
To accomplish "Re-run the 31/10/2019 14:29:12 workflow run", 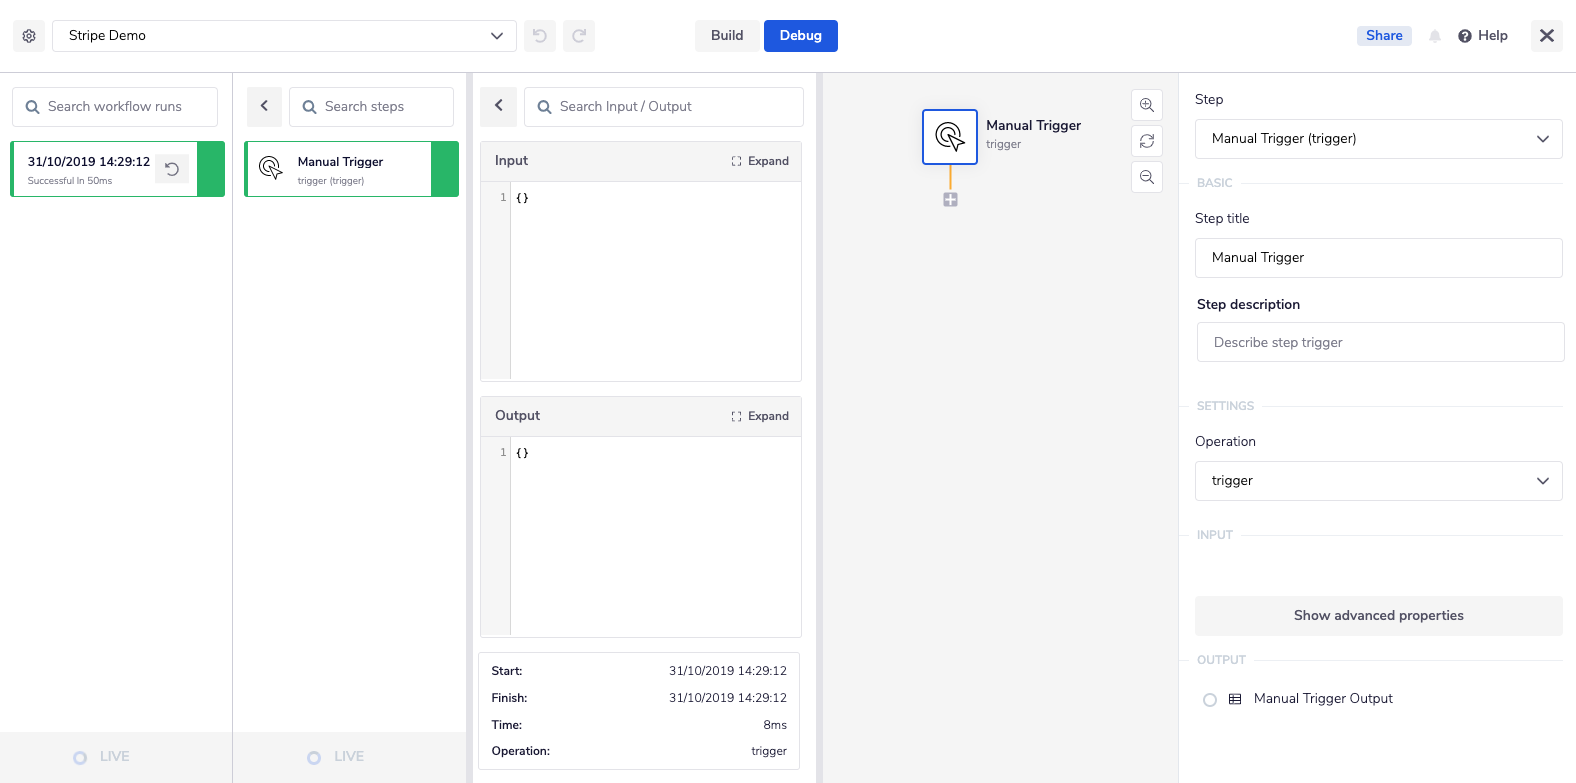I will click(x=172, y=169).
